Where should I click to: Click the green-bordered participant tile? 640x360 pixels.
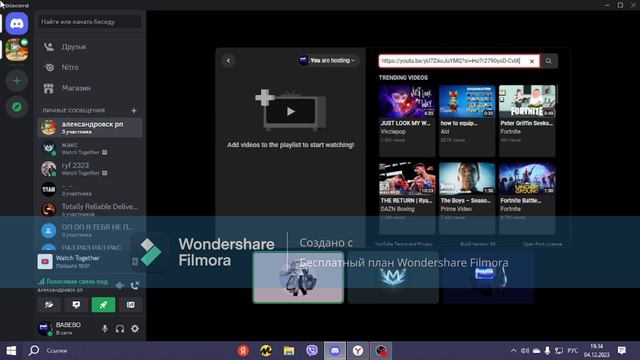298,278
